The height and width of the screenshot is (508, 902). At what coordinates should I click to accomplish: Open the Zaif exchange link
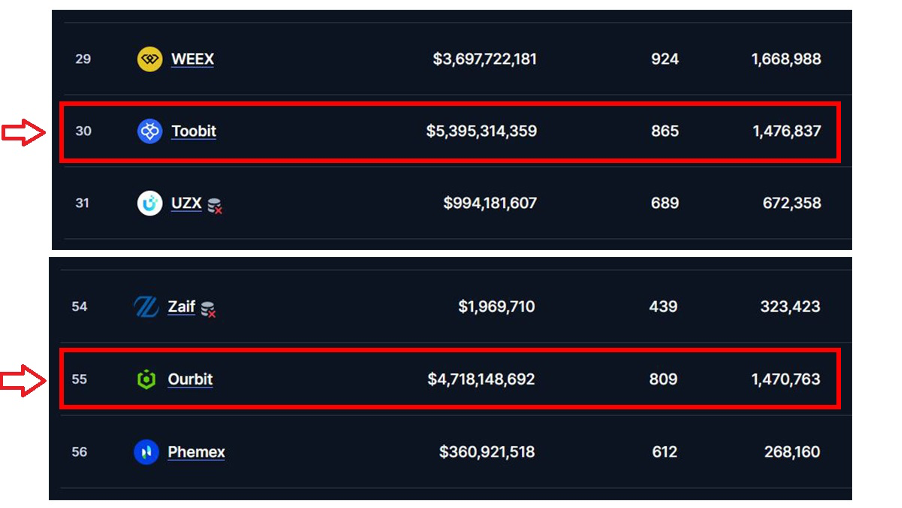(x=181, y=307)
